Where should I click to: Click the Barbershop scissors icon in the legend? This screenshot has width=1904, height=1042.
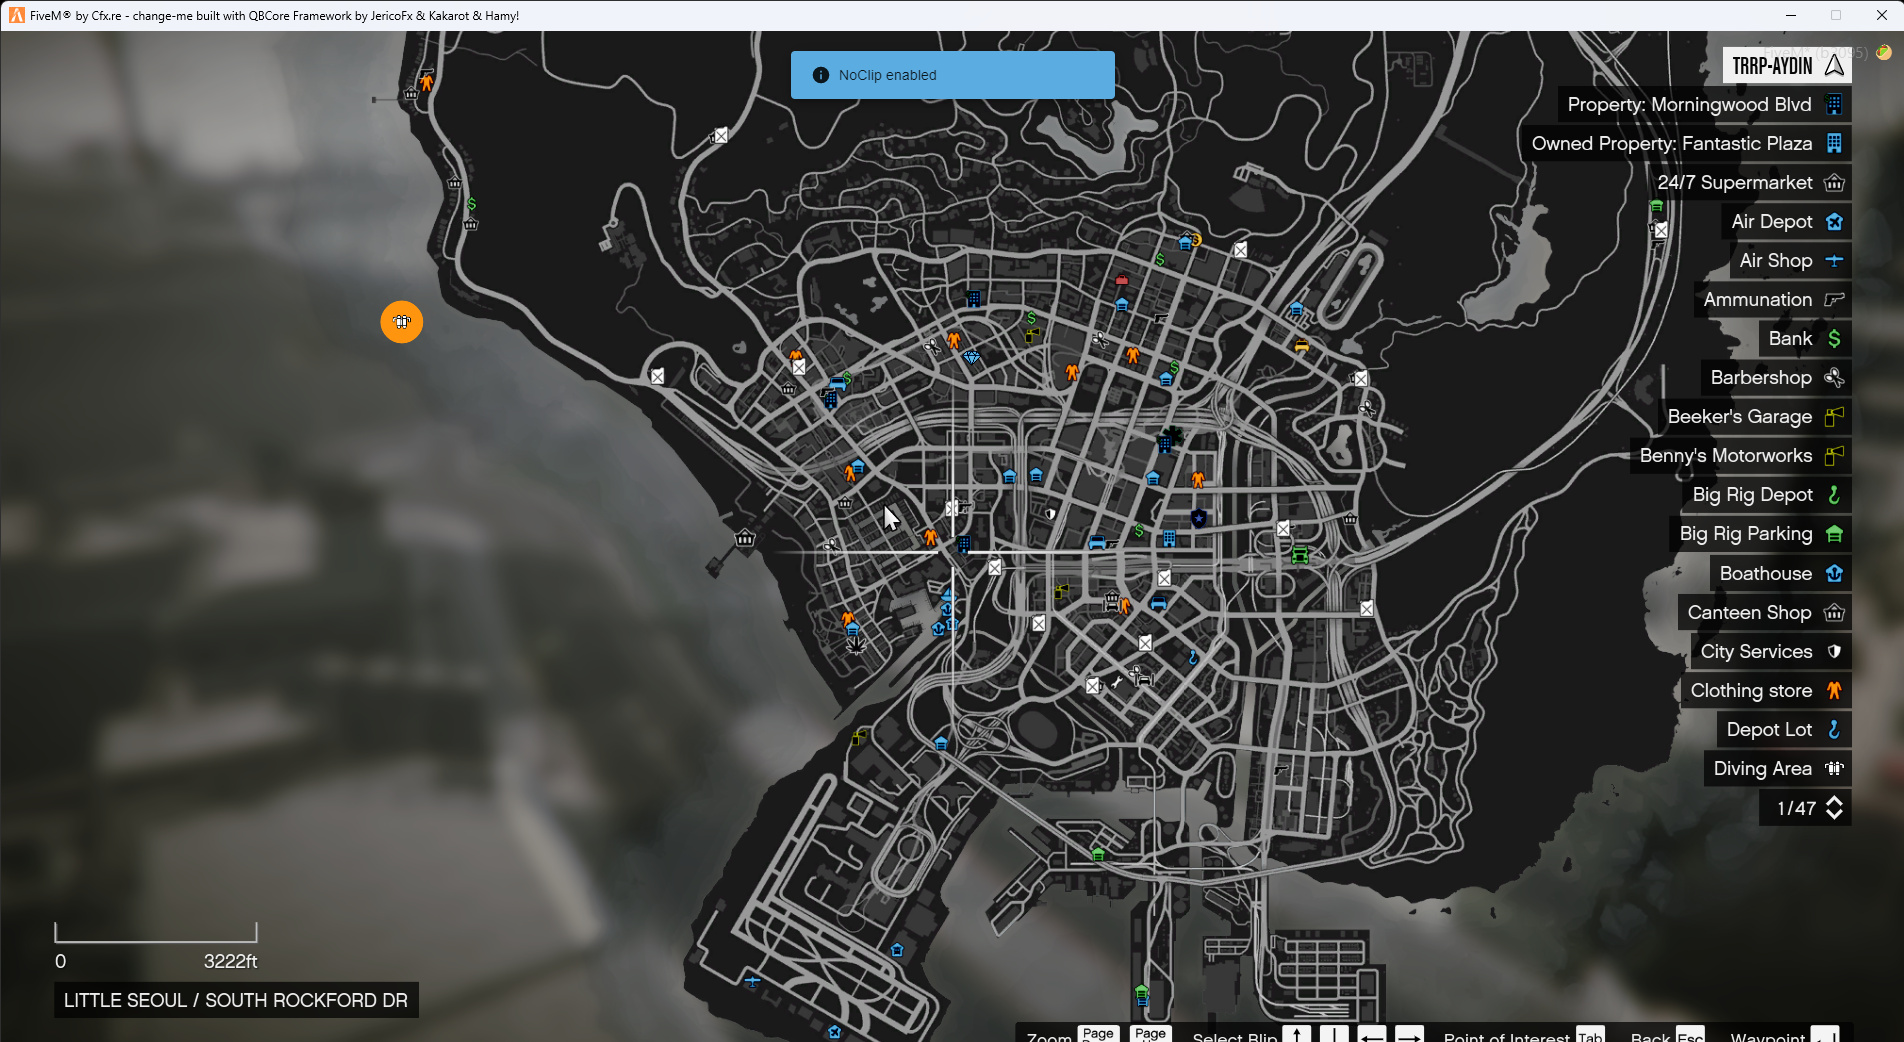coord(1834,378)
